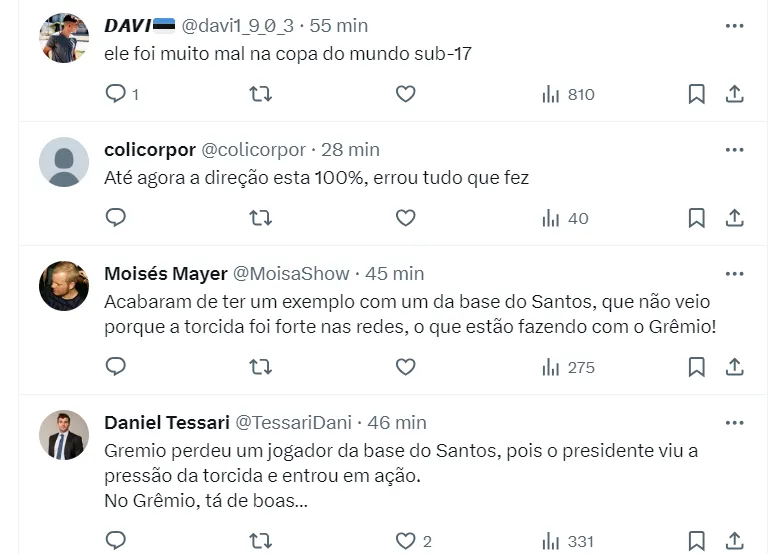Click DAVI's profile avatar
771x554 pixels.
pos(64,39)
